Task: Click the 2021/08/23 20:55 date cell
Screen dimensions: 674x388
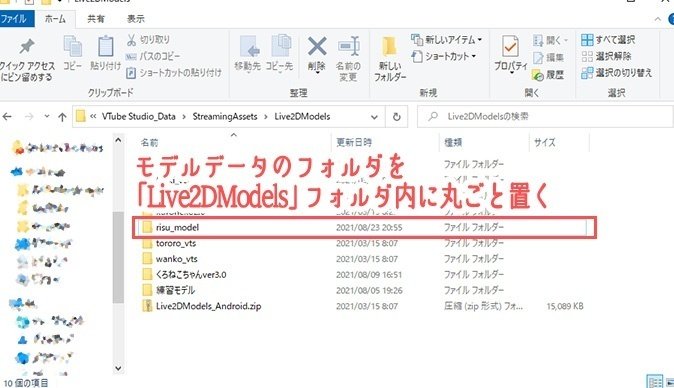Action: 369,227
